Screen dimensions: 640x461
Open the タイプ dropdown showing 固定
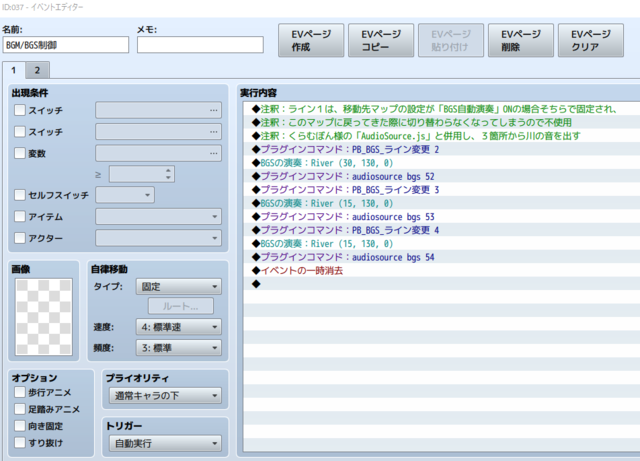(x=179, y=287)
